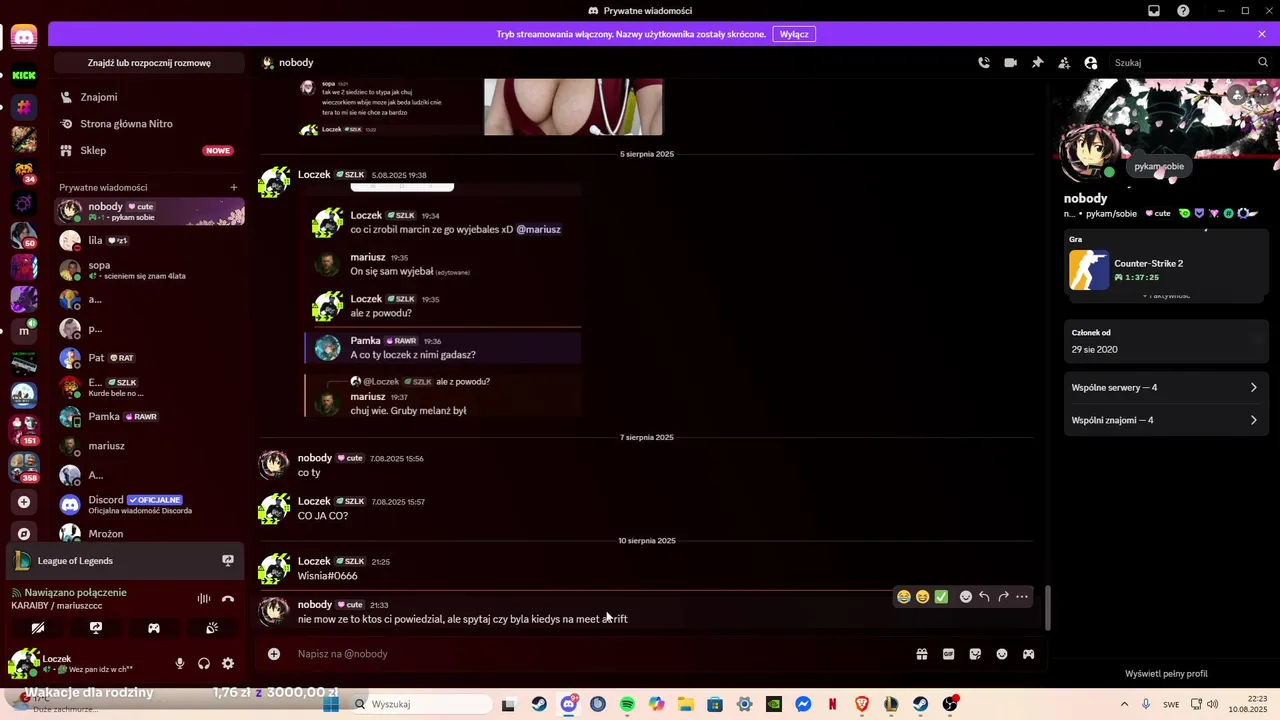Screen dimensions: 1280x720
Task: Open Znajomi friends tab
Action: [149, 97]
